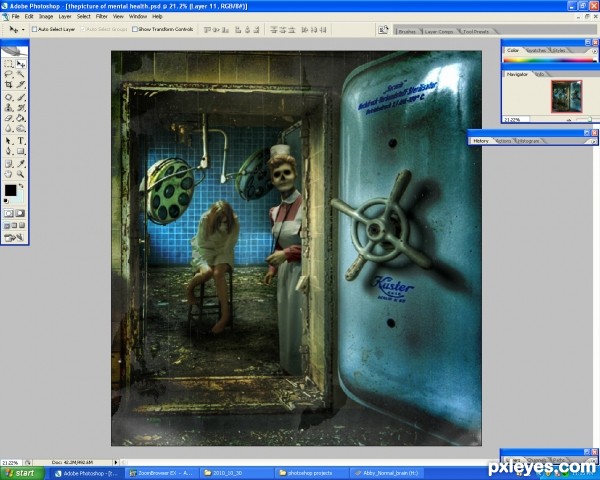Image resolution: width=600 pixels, height=480 pixels.
Task: Switch to the Info tab
Action: click(540, 74)
